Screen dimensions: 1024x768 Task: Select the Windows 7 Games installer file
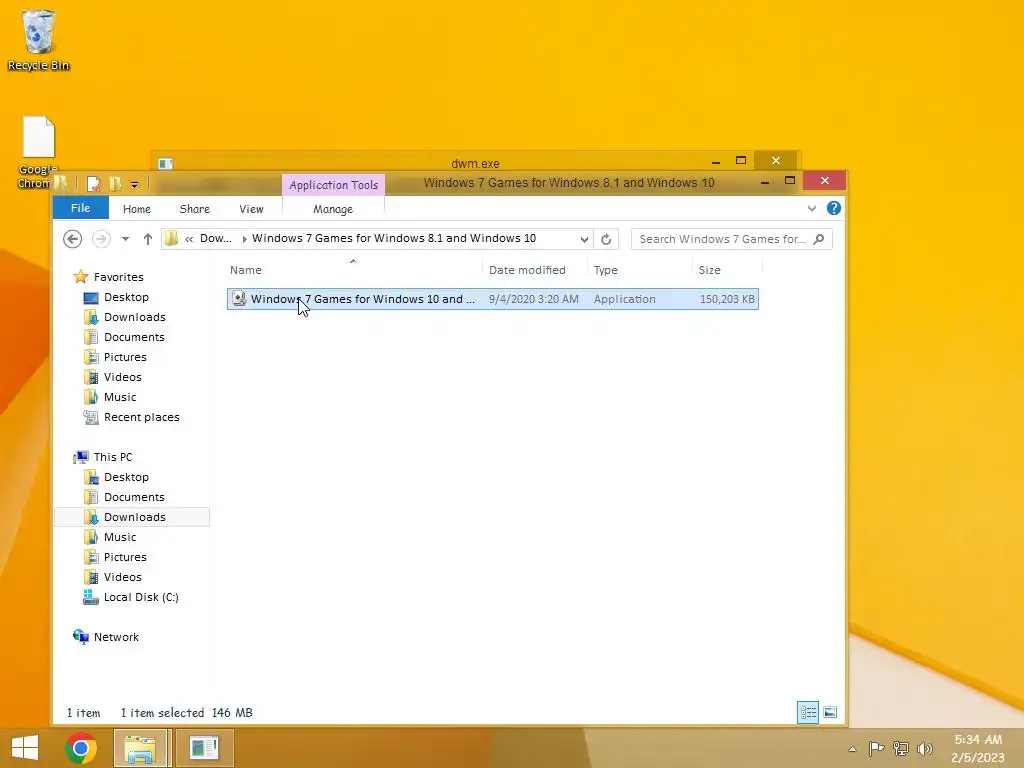click(x=492, y=299)
